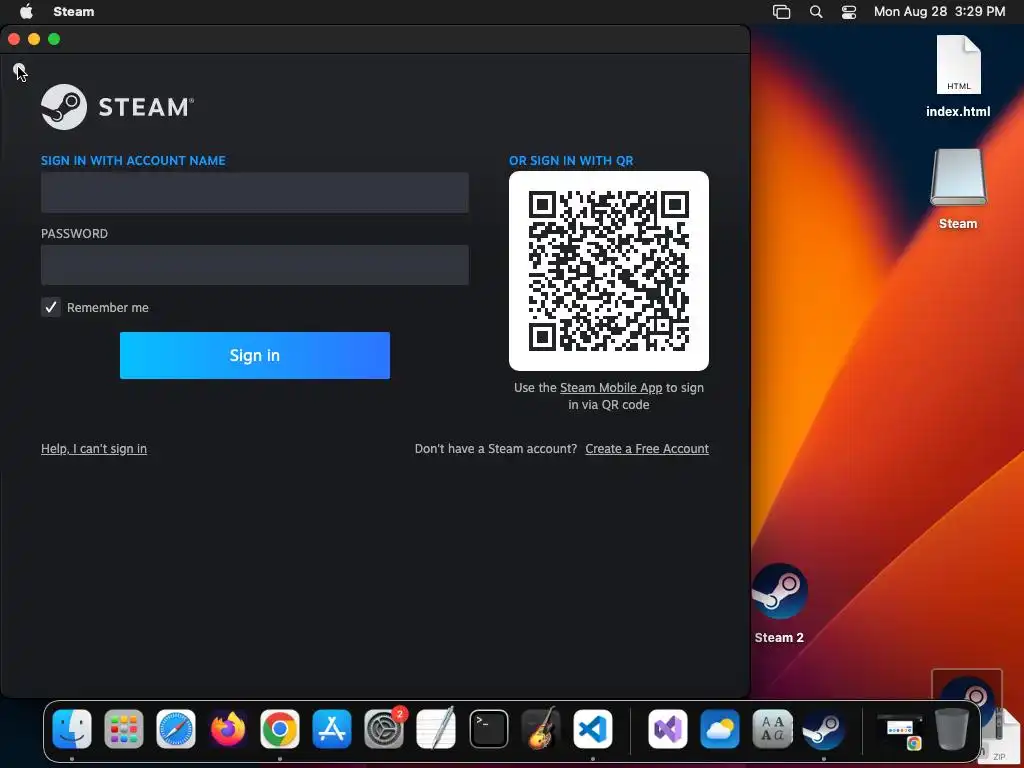
Task: Open Control Center in menu bar
Action: (x=848, y=12)
